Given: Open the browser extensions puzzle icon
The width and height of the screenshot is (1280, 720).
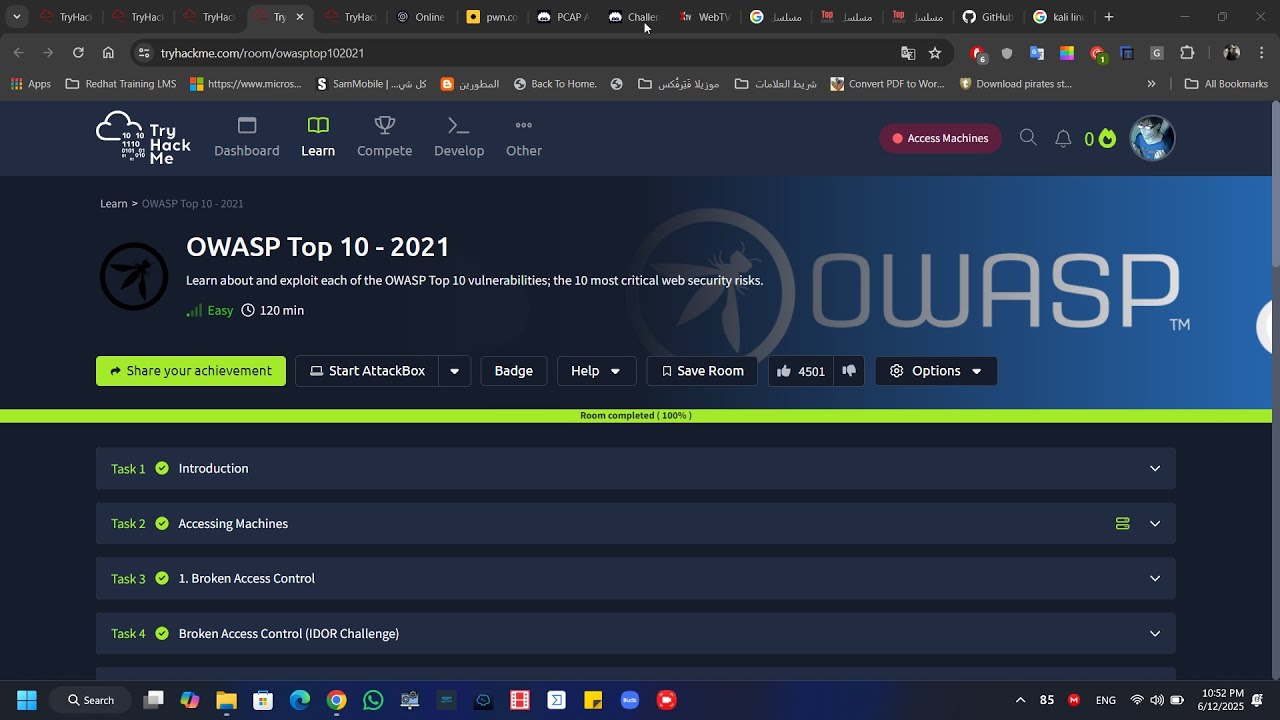Looking at the screenshot, I should click(x=1187, y=53).
